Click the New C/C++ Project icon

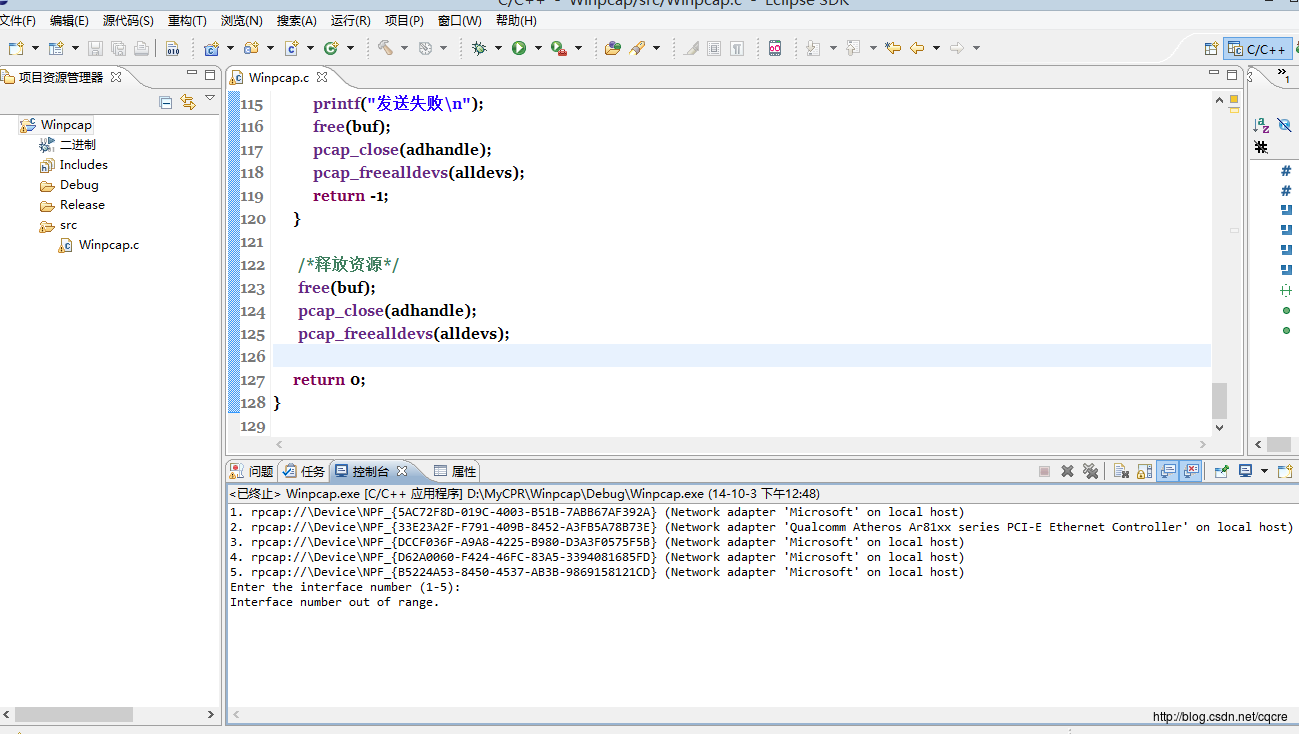(x=211, y=48)
